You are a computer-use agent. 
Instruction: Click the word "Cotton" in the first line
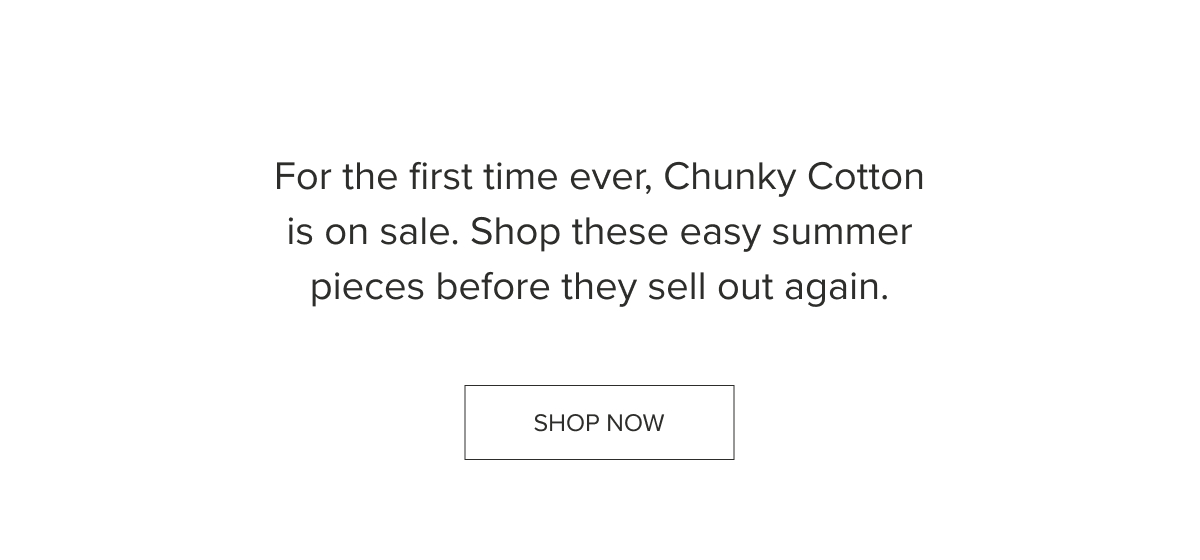tap(866, 177)
